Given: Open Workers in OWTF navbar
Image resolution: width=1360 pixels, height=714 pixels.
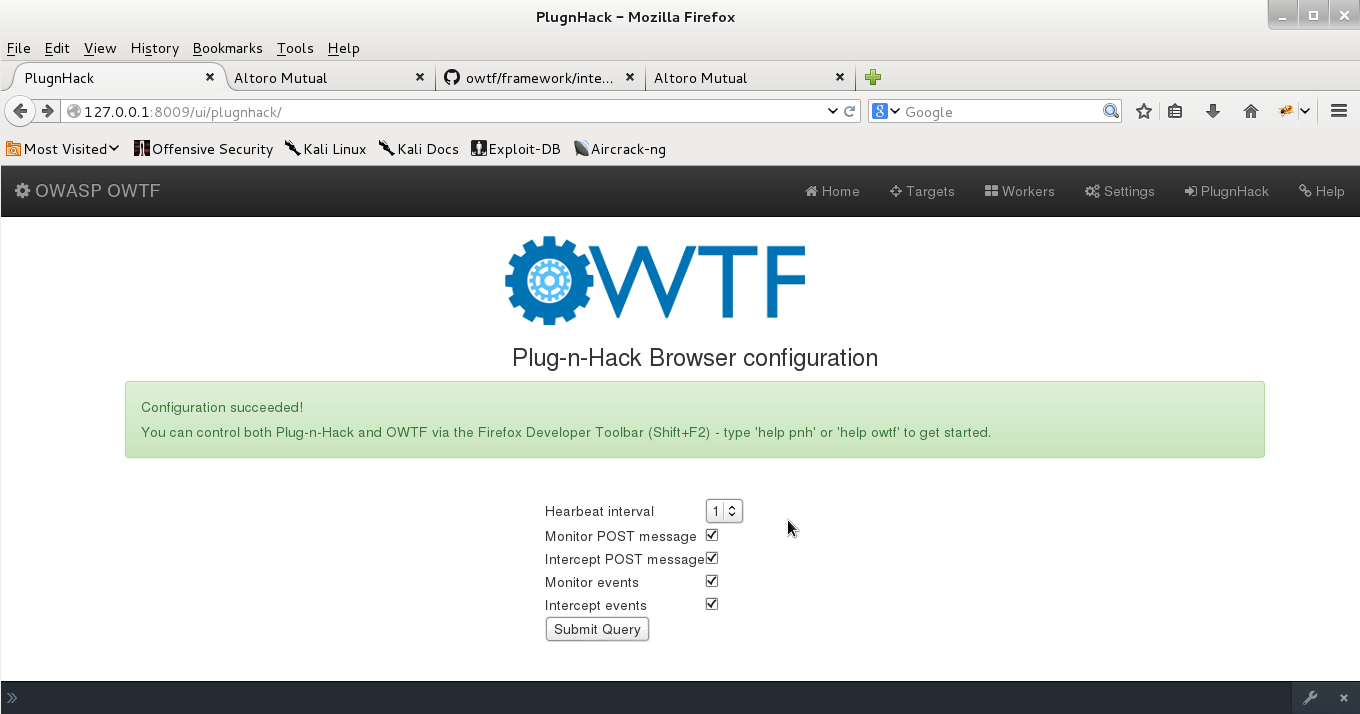Looking at the screenshot, I should [1019, 191].
